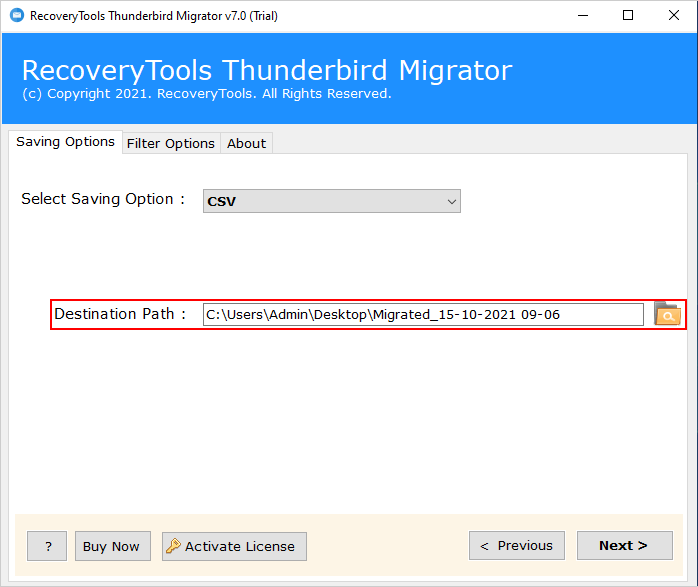Click into the Destination Path field

pyautogui.click(x=423, y=315)
